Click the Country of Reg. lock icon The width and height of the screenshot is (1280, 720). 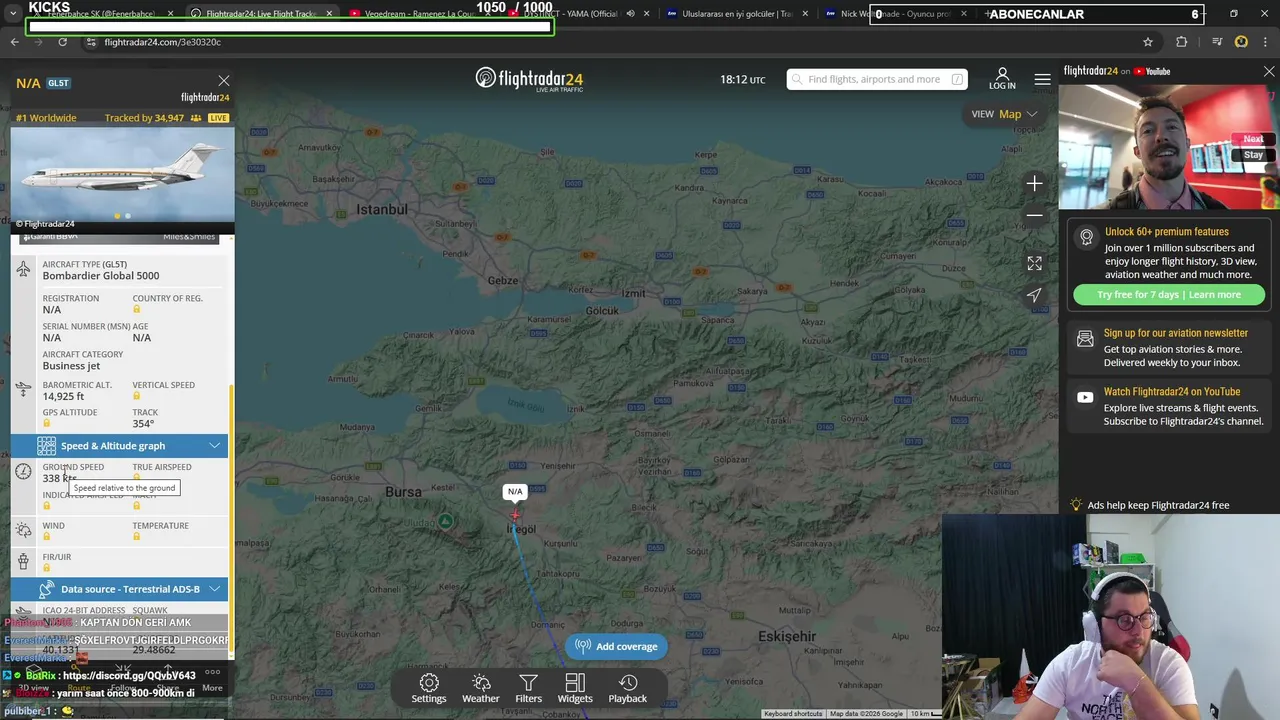point(137,309)
